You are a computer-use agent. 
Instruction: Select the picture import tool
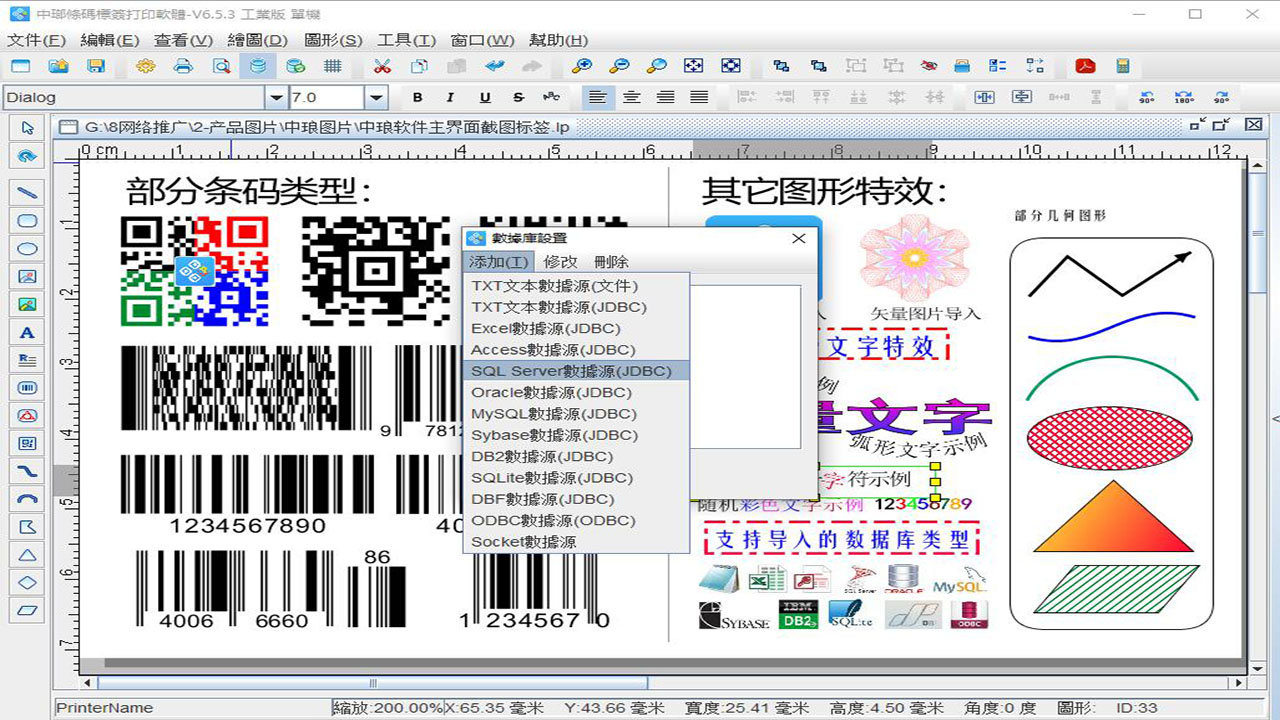(x=25, y=305)
